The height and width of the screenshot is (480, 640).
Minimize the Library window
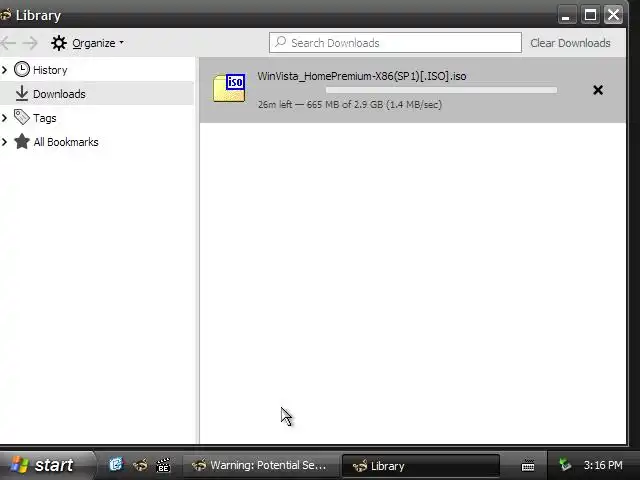point(567,16)
